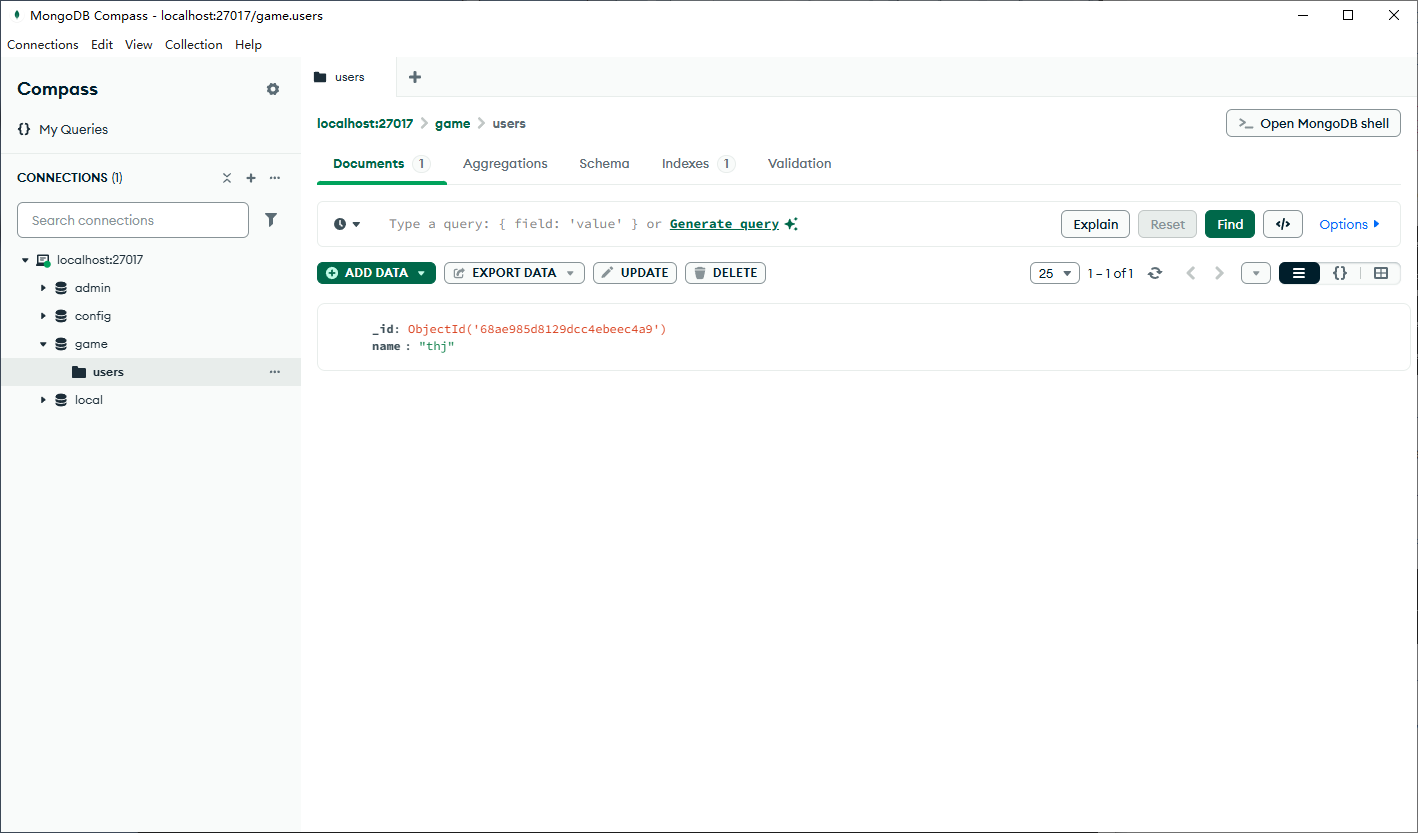Switch to the Validation tab
The height and width of the screenshot is (833, 1418).
point(799,164)
